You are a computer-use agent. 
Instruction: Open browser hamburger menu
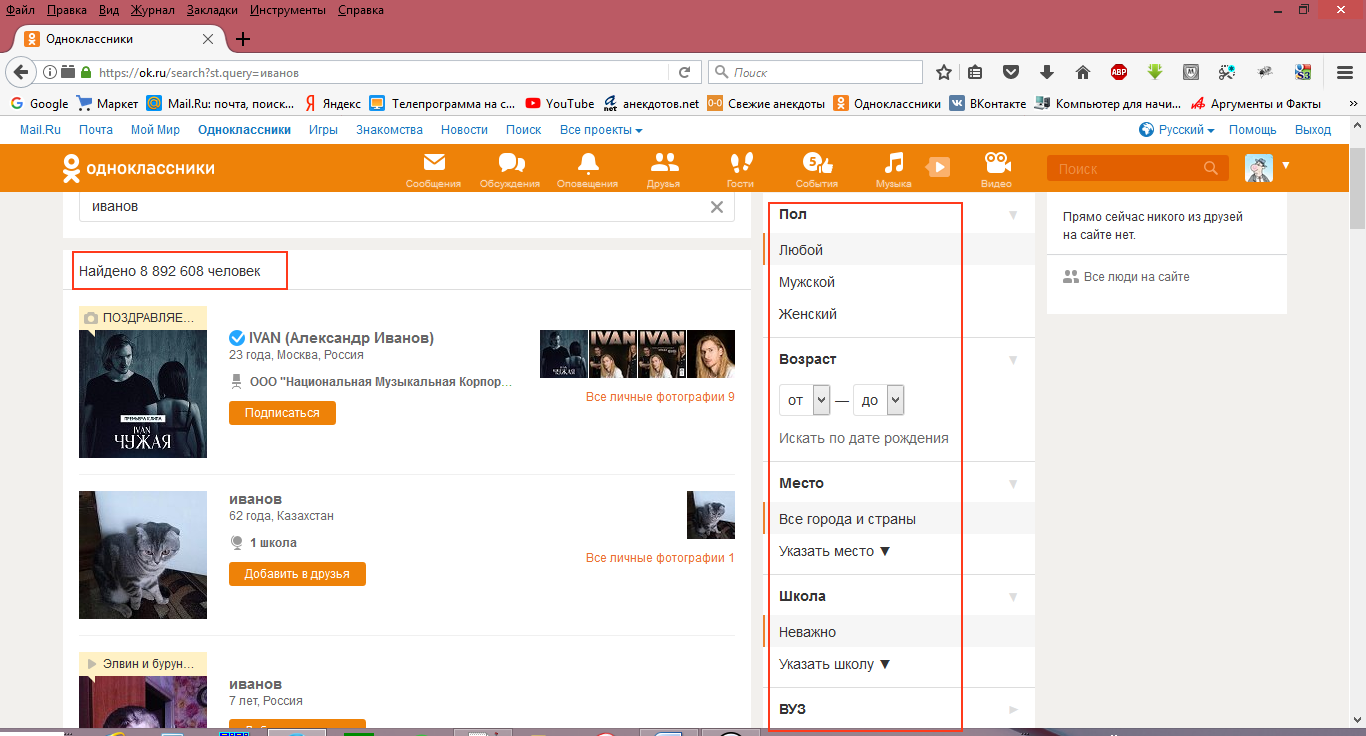(1345, 72)
